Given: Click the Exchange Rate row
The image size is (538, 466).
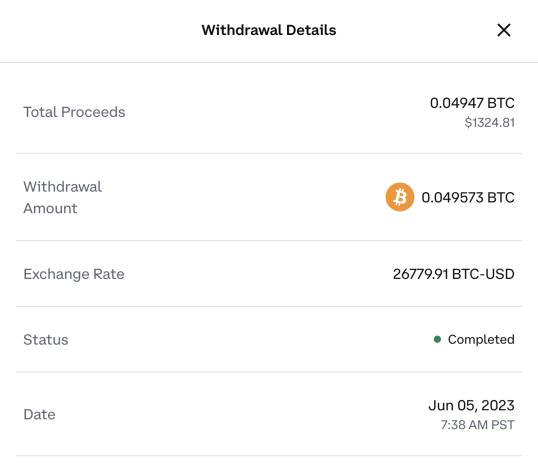Looking at the screenshot, I should (x=269, y=274).
